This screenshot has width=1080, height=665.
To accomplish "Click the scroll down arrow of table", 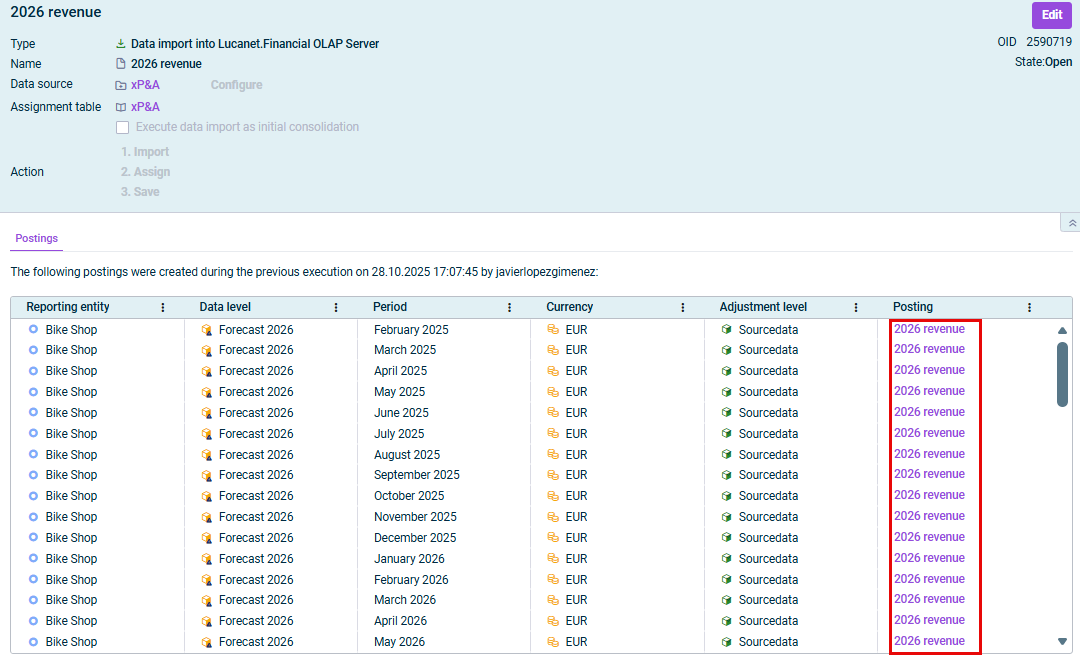I will (x=1062, y=641).
